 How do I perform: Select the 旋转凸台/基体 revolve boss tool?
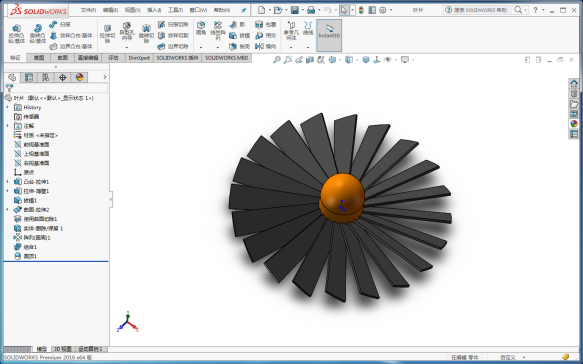[38, 33]
